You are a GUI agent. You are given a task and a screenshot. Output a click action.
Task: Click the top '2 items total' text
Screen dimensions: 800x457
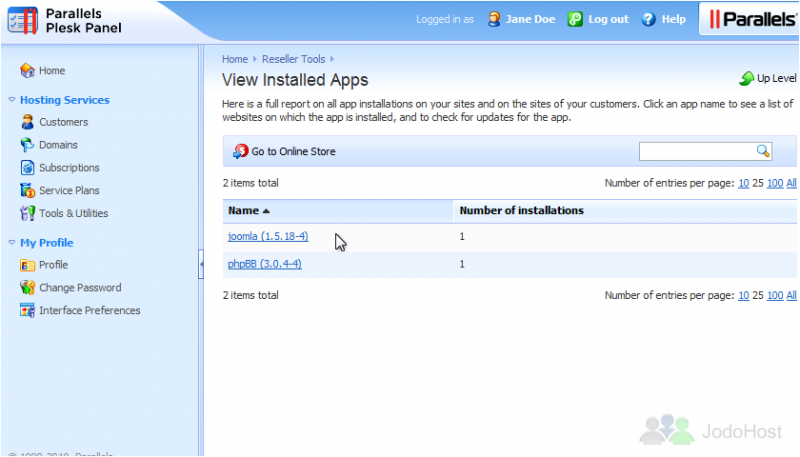251,183
